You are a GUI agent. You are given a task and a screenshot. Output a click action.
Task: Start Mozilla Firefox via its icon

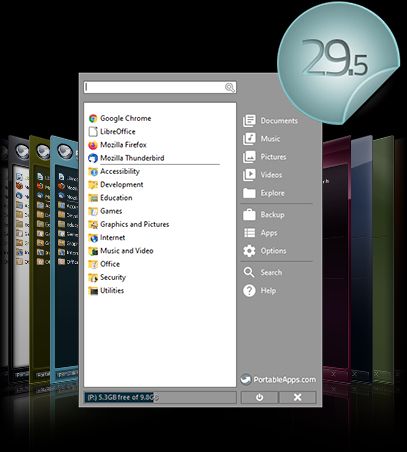click(93, 145)
